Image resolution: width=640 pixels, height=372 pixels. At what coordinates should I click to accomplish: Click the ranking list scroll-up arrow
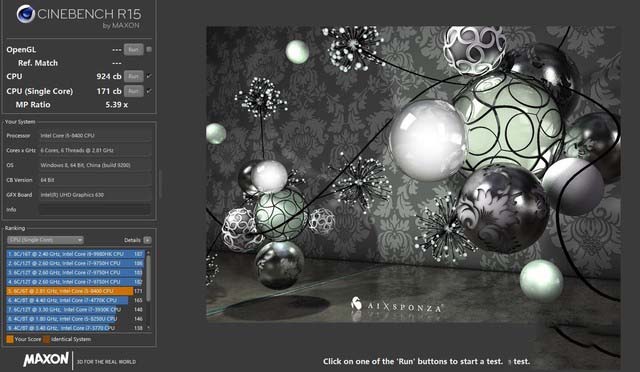pos(148,253)
